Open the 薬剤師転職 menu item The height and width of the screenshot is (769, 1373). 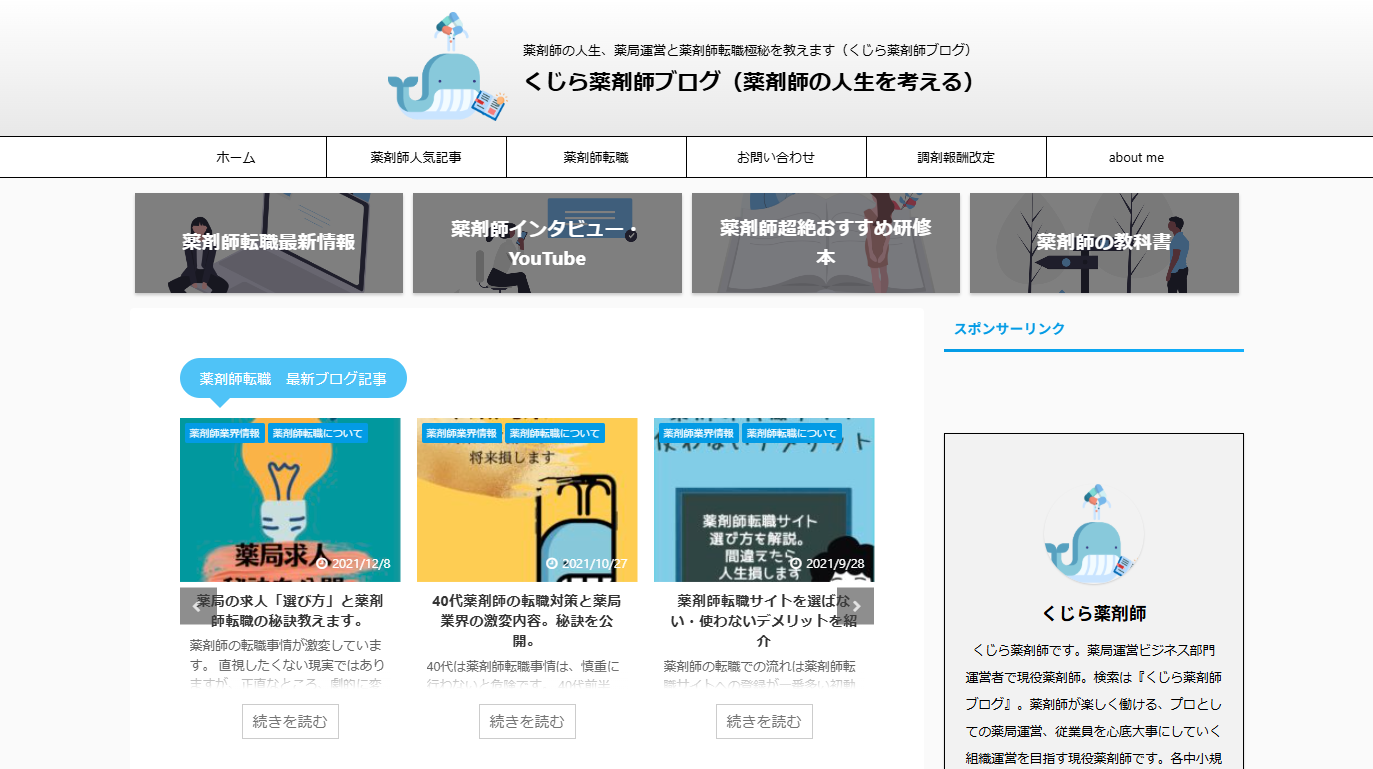click(596, 157)
